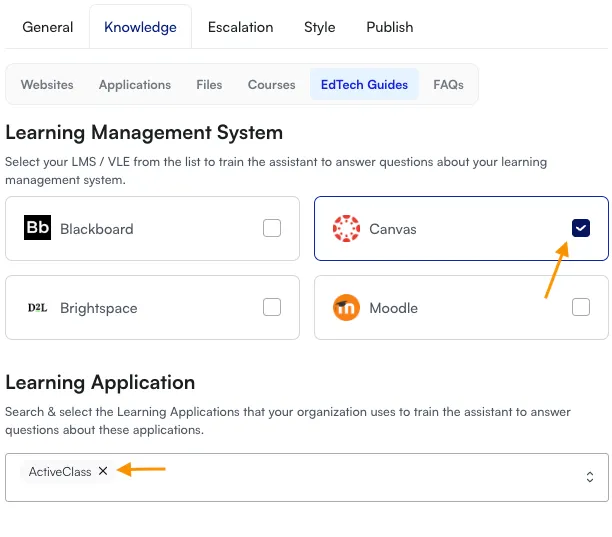Click the Blackboard Bb logo icon
The image size is (612, 537).
pyautogui.click(x=37, y=228)
